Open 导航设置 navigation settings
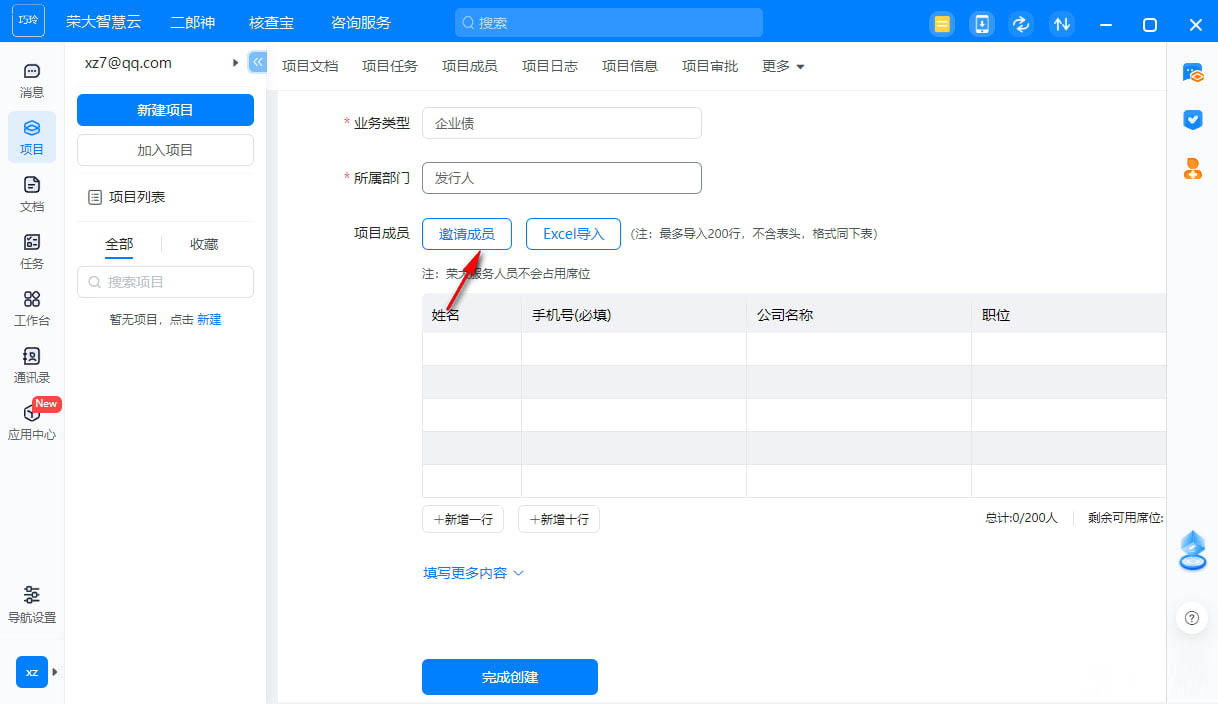1218x704 pixels. click(x=32, y=604)
